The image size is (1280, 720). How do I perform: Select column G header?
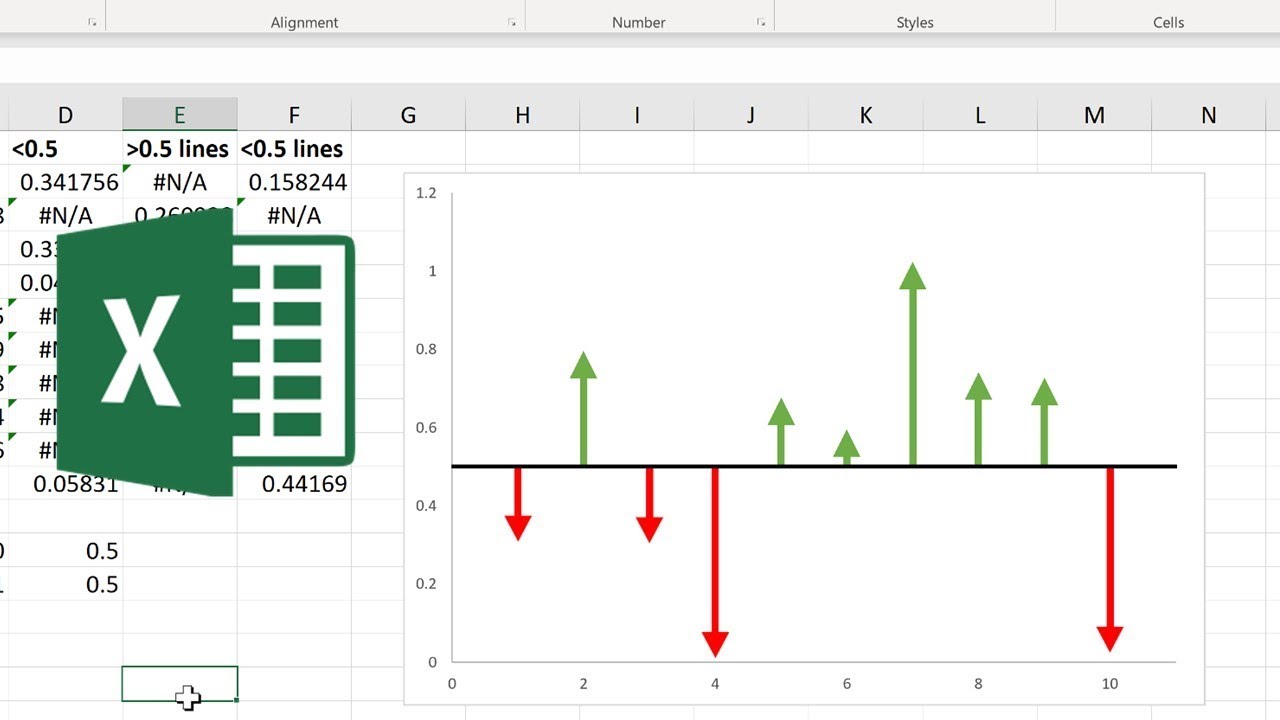[408, 115]
